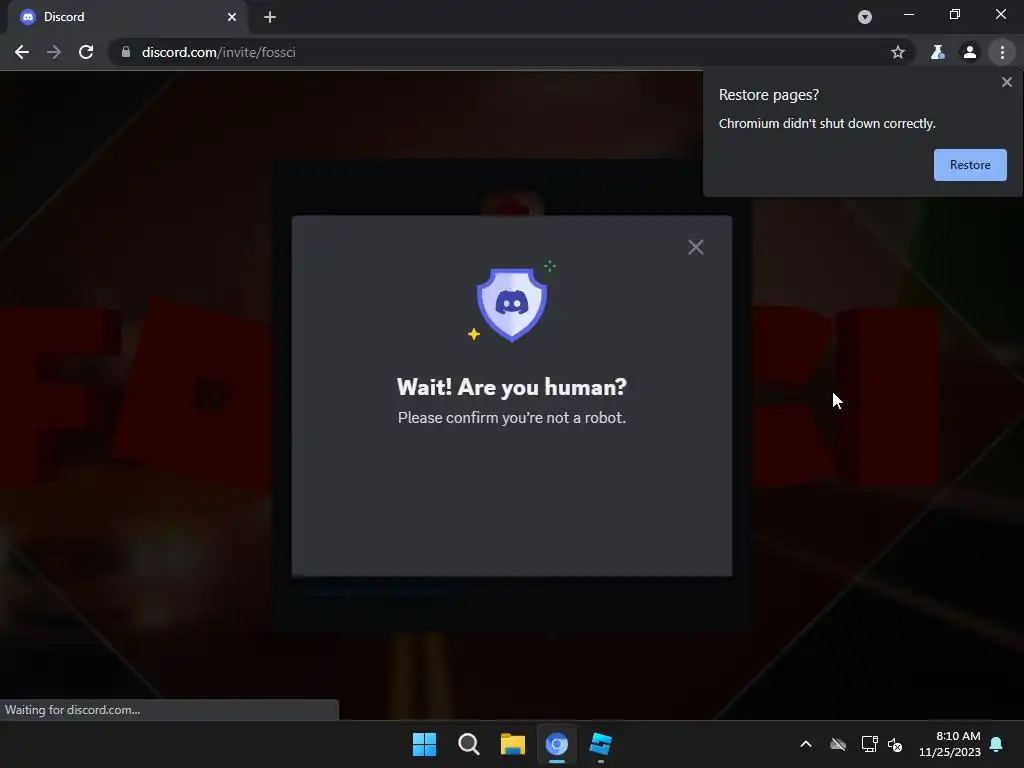Click the OneDrive cloud tray icon
Viewport: 1024px width, 768px height.
(x=838, y=744)
